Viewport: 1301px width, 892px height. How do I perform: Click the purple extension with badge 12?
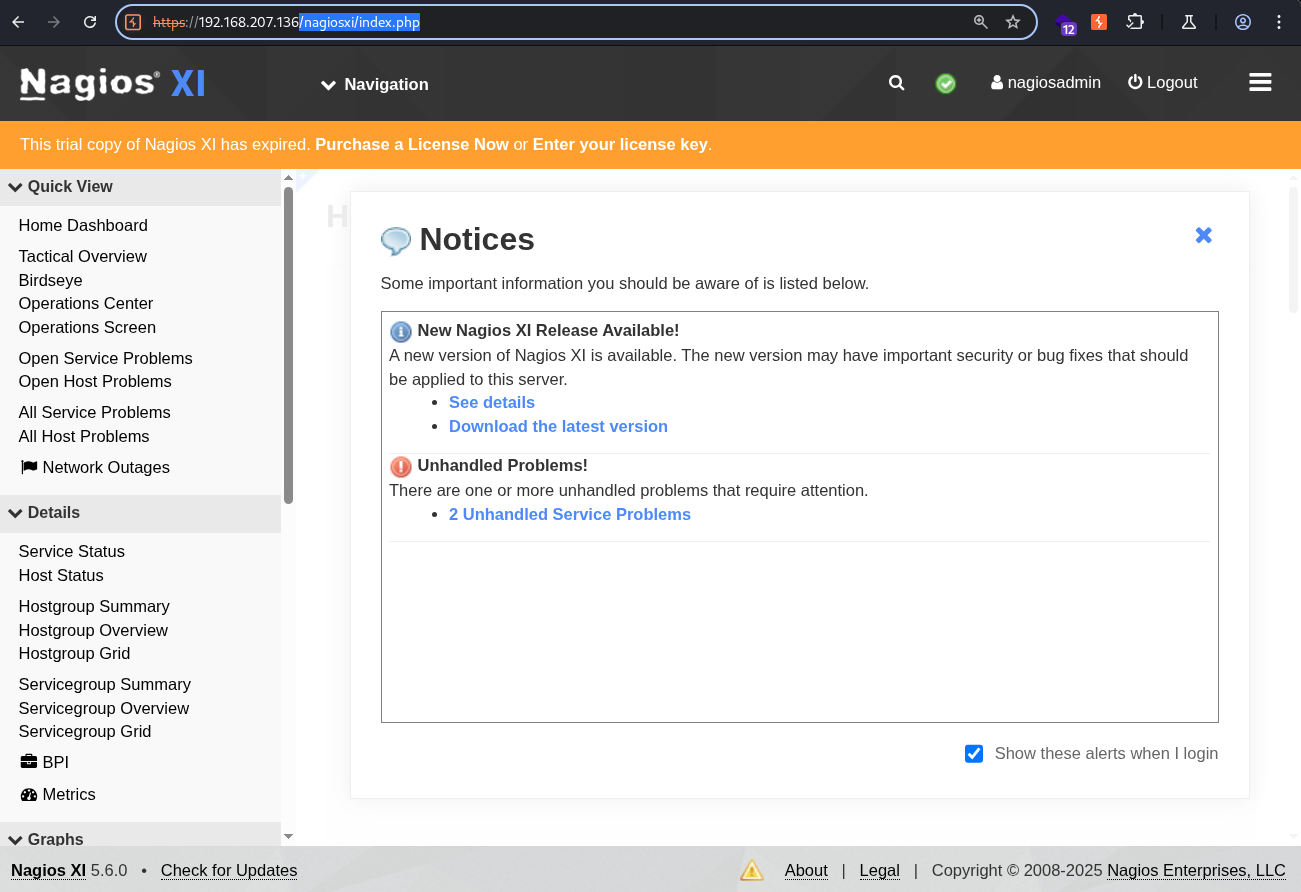coord(1065,23)
